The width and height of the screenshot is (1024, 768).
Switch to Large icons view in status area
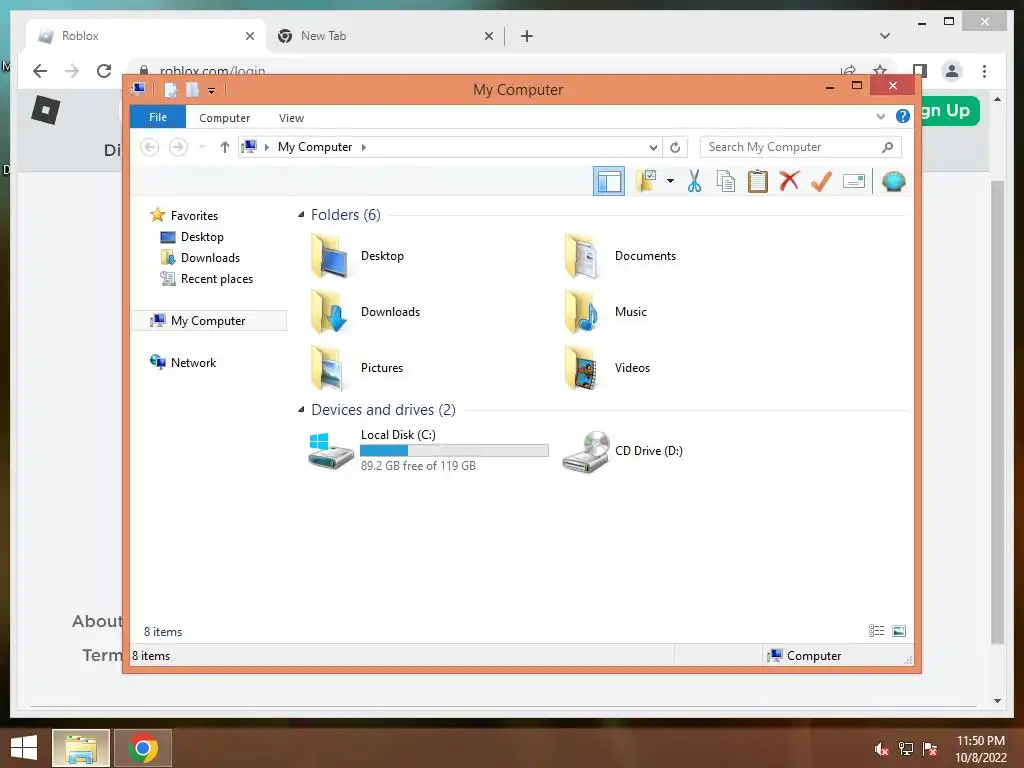tap(899, 630)
